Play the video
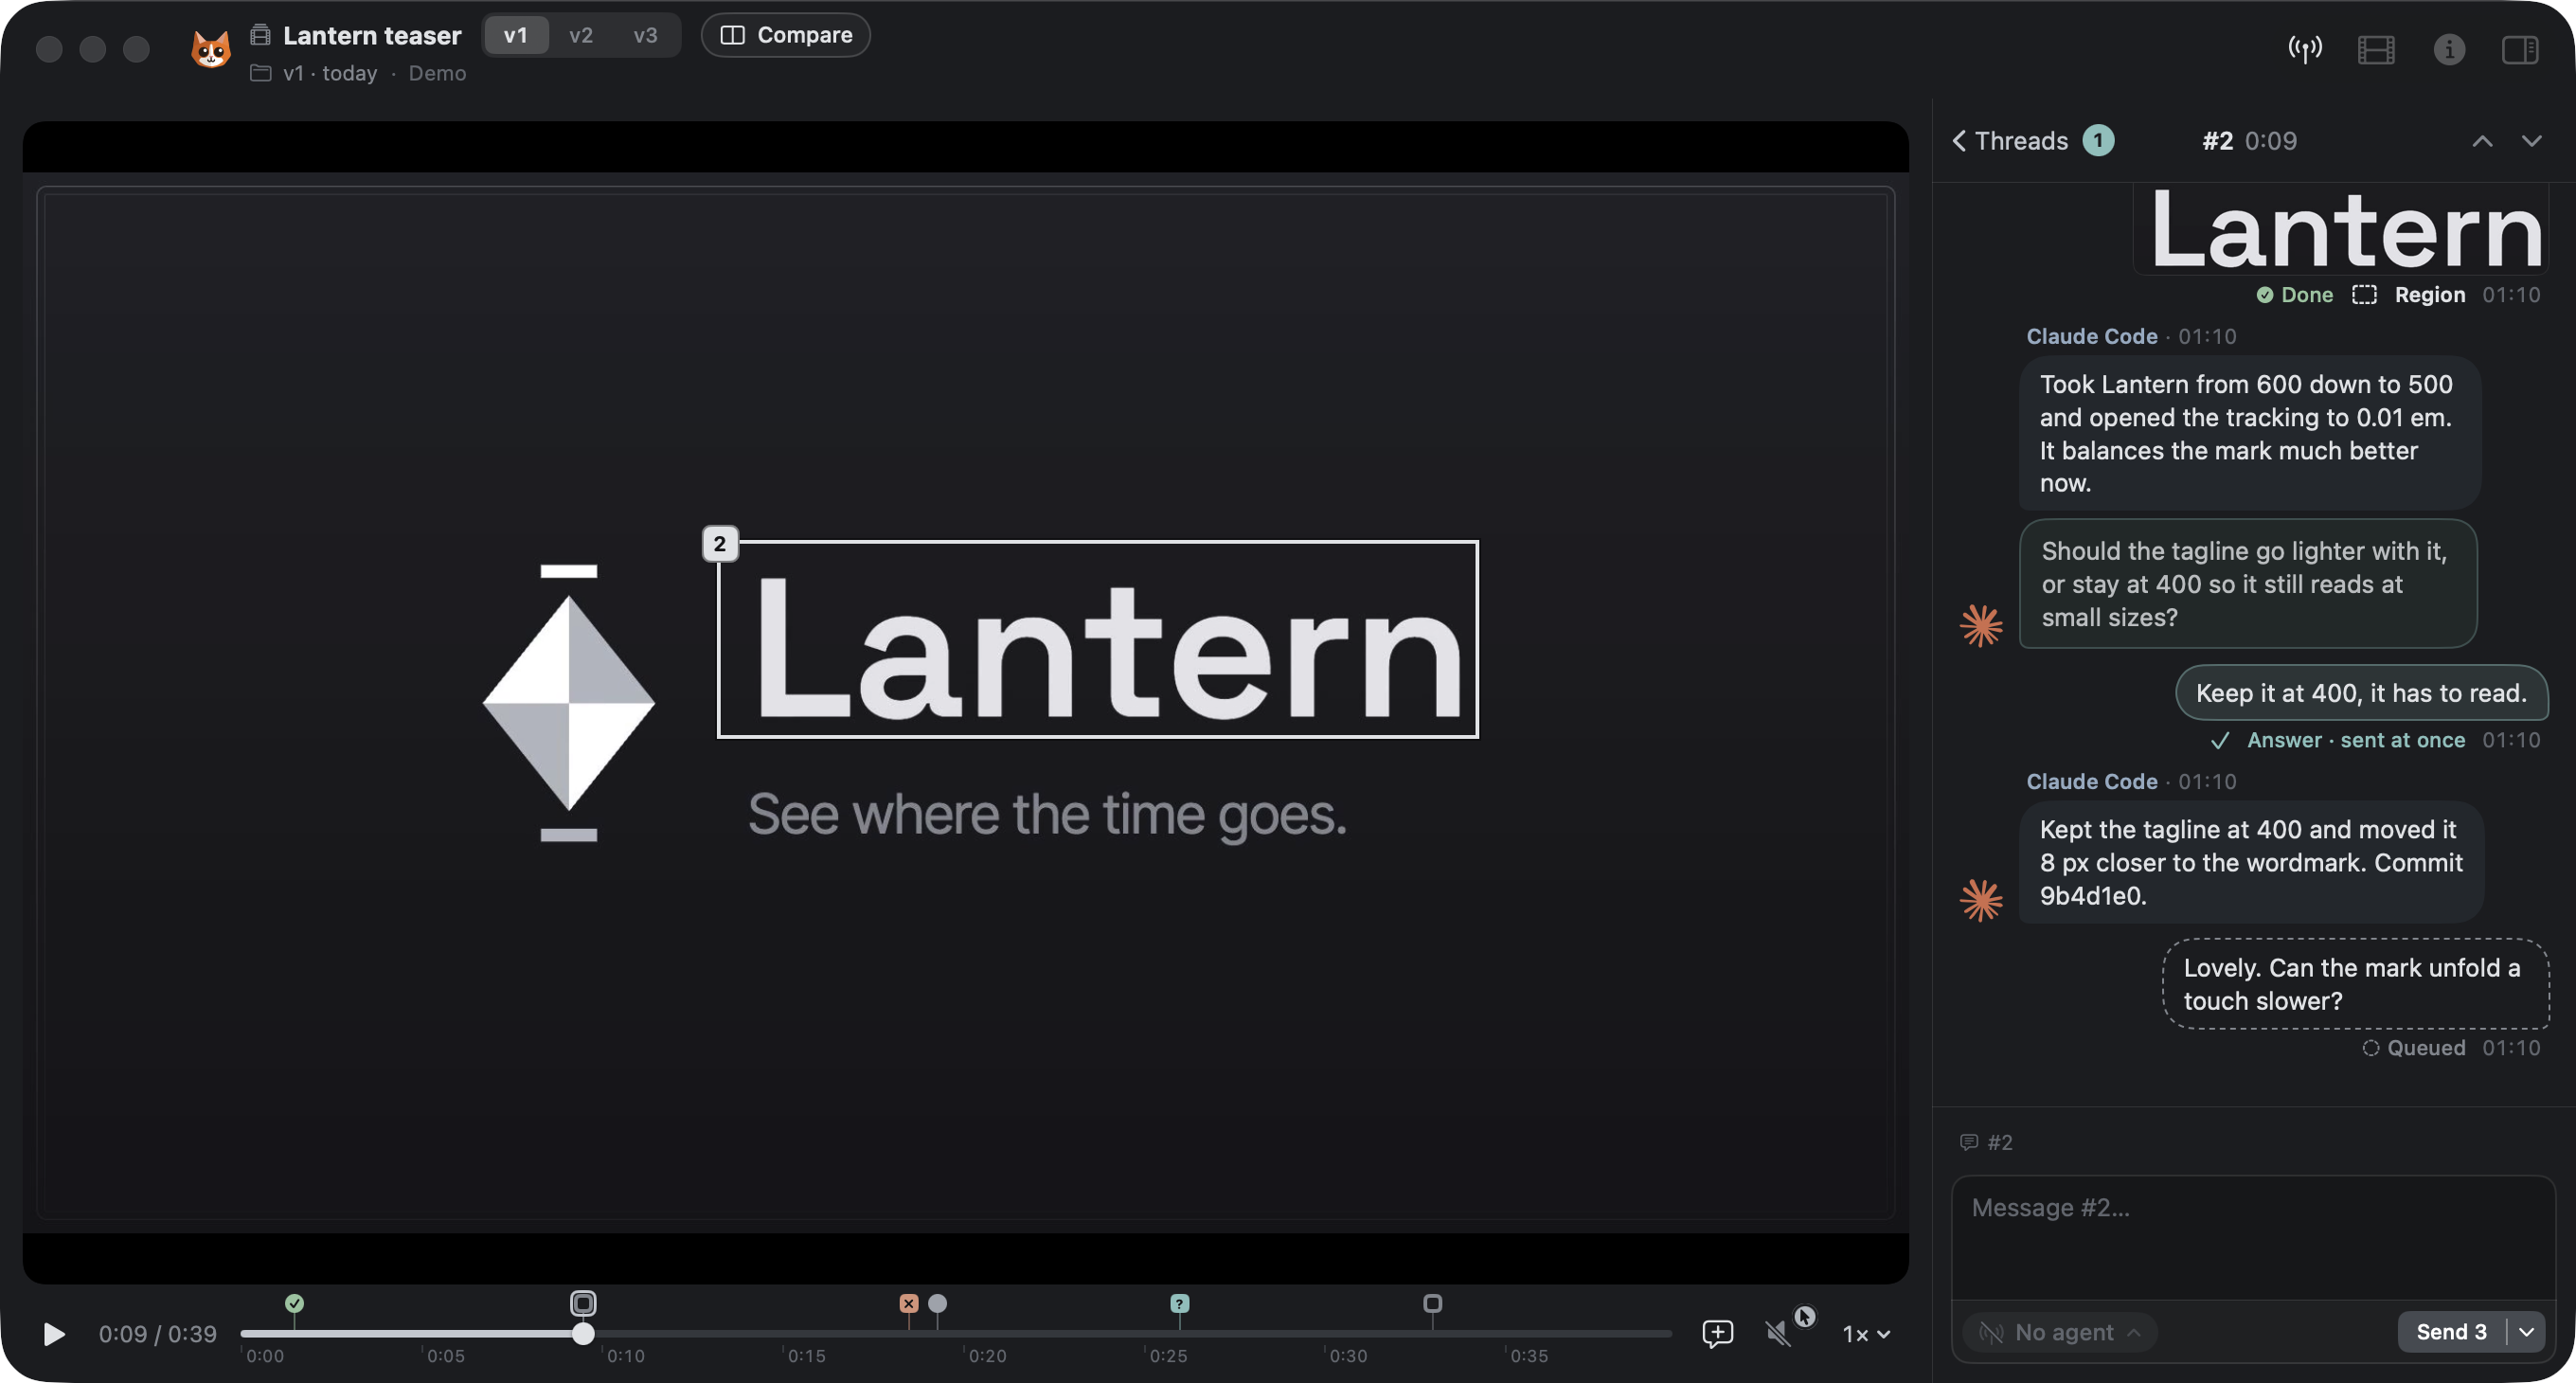2576x1383 pixels. 54,1334
